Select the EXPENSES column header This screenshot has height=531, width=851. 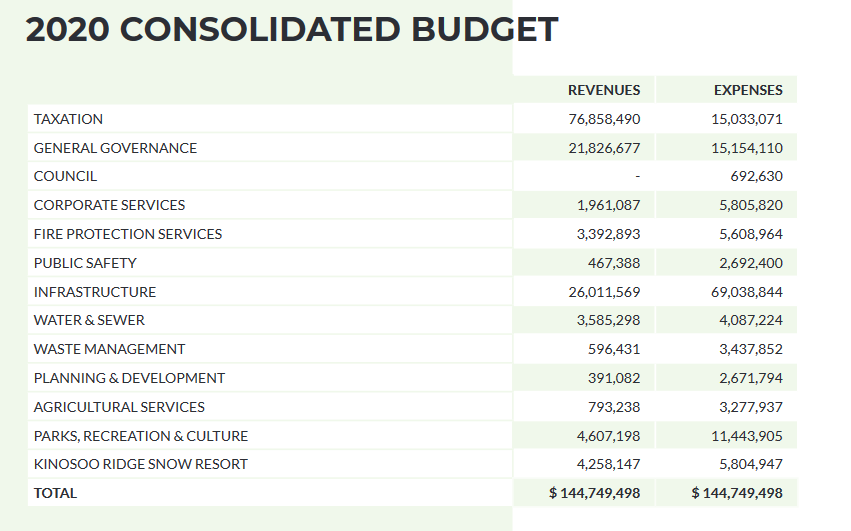[747, 90]
